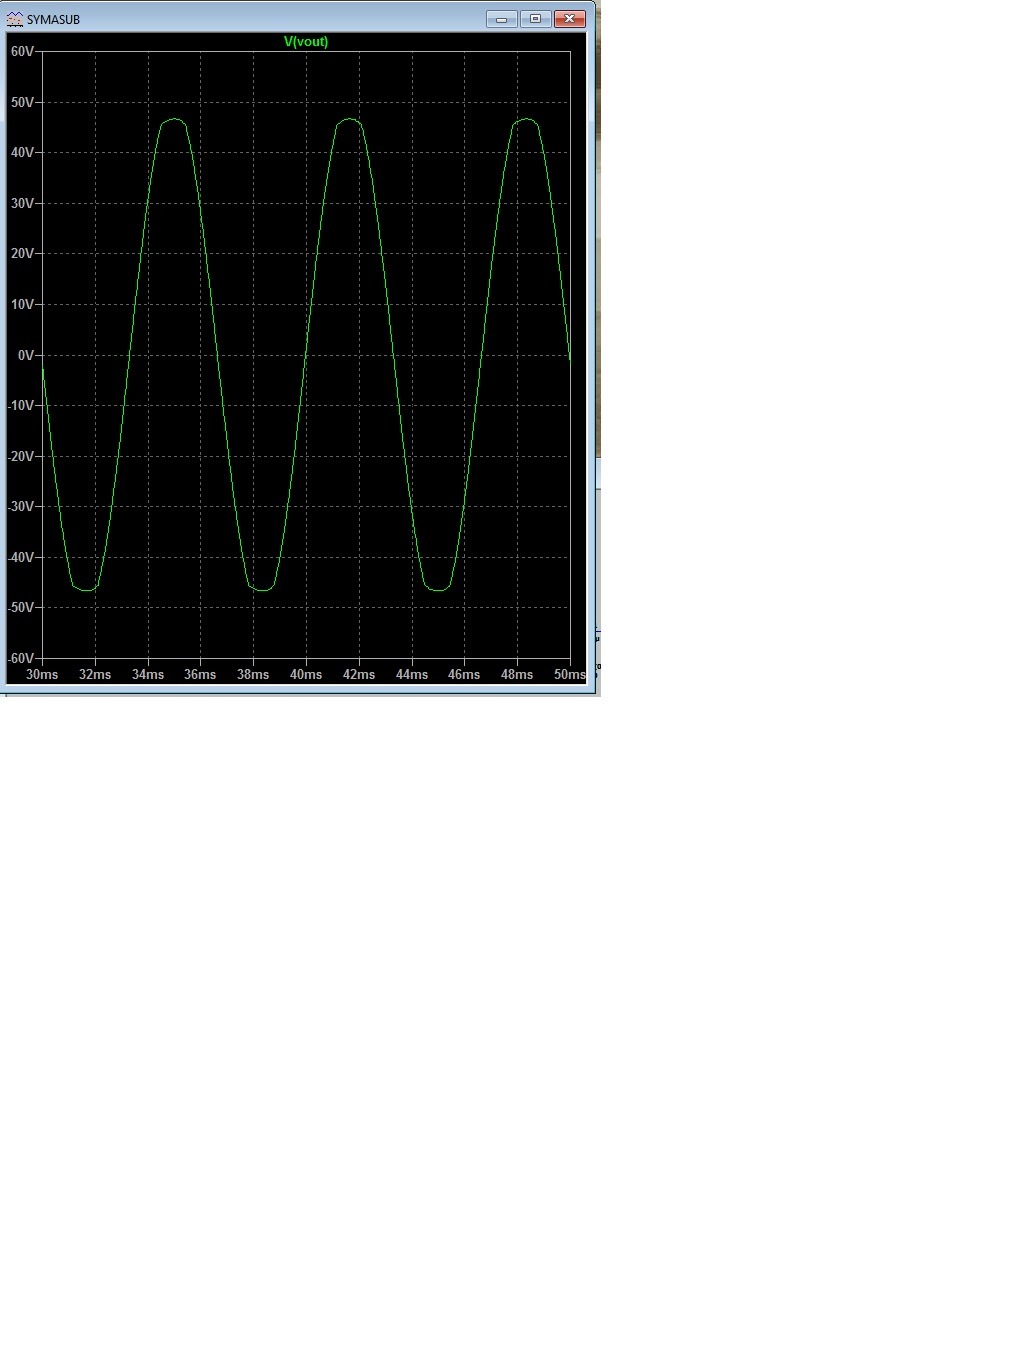
Task: Click the 36ms time axis label
Action: coord(200,675)
